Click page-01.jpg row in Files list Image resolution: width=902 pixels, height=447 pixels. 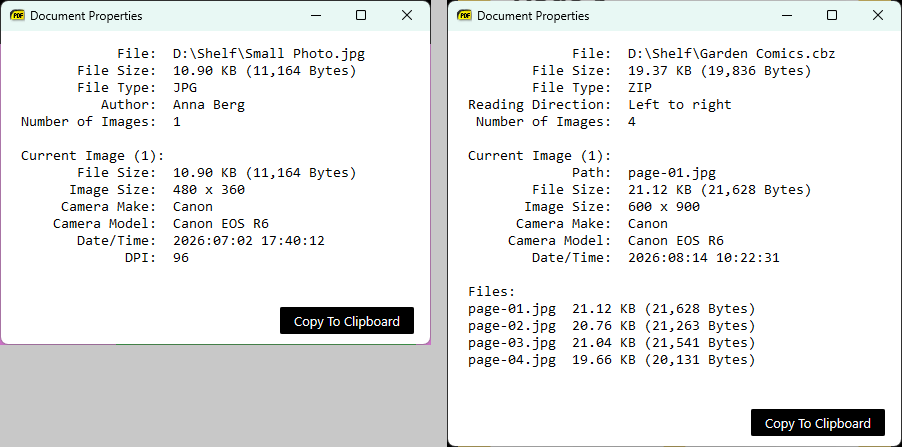(x=611, y=309)
